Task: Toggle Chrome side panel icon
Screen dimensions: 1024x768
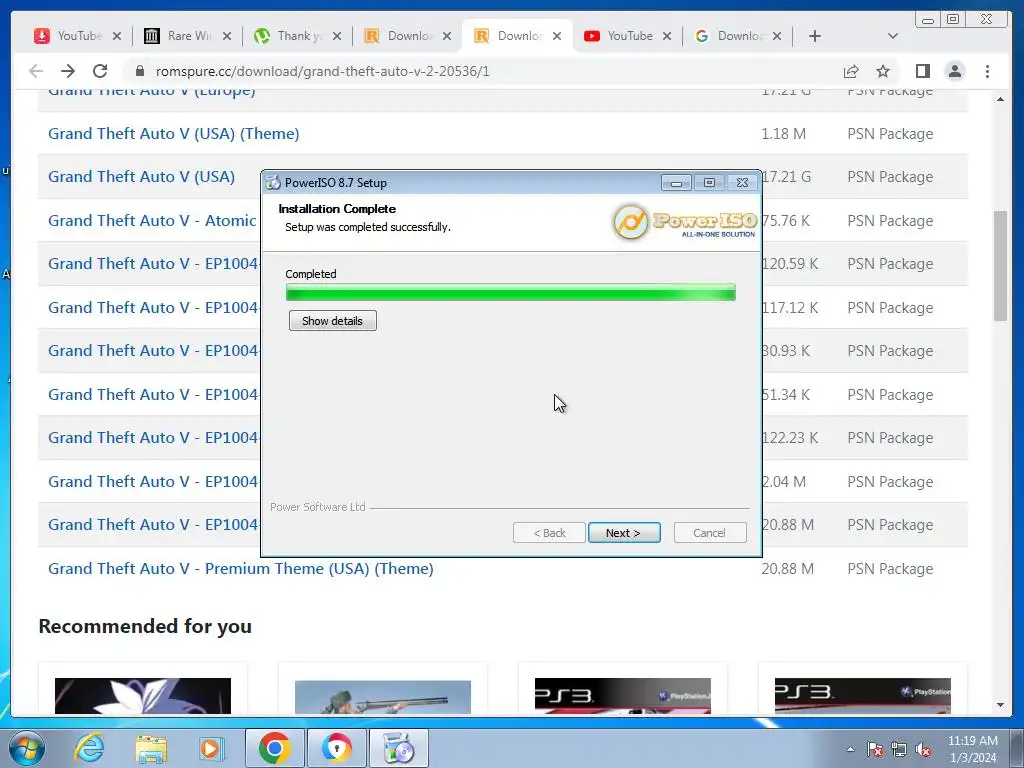Action: (x=923, y=71)
